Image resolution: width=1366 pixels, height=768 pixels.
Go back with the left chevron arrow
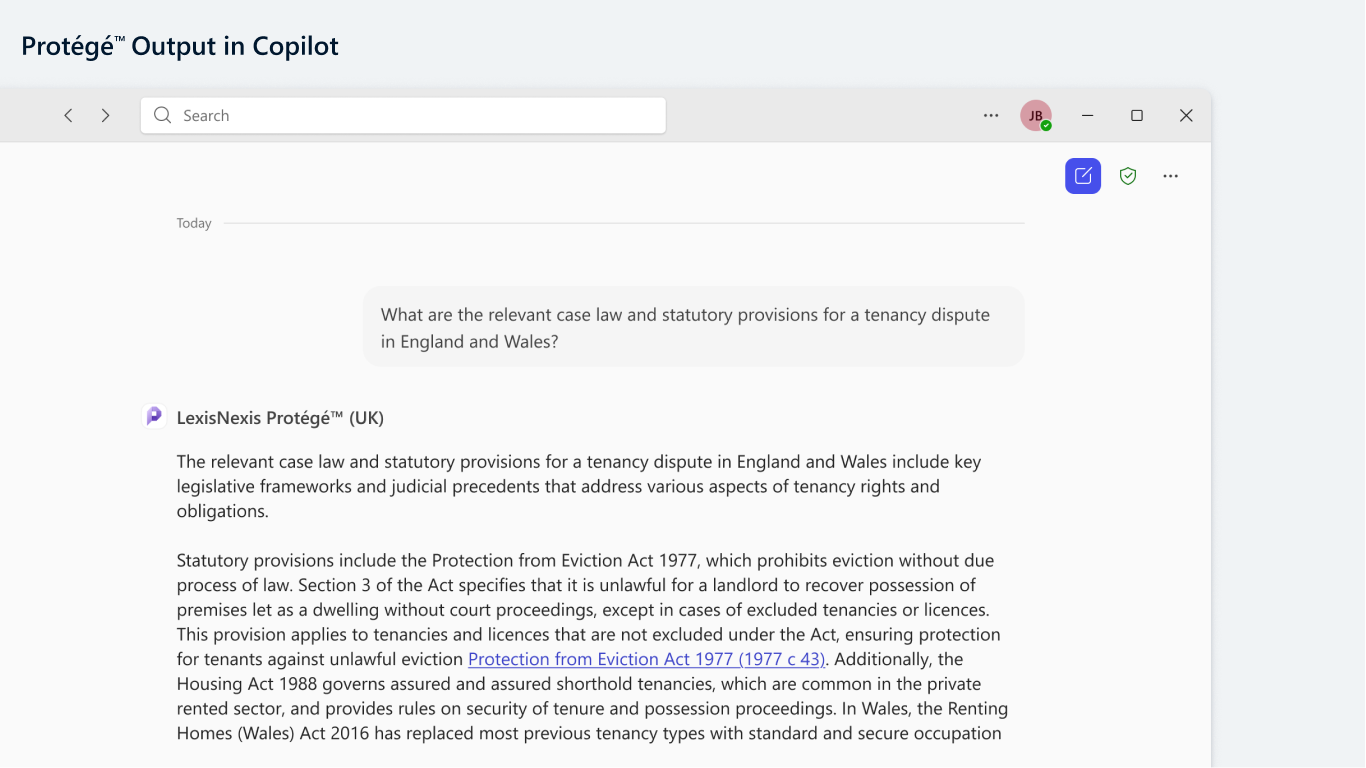pyautogui.click(x=68, y=116)
